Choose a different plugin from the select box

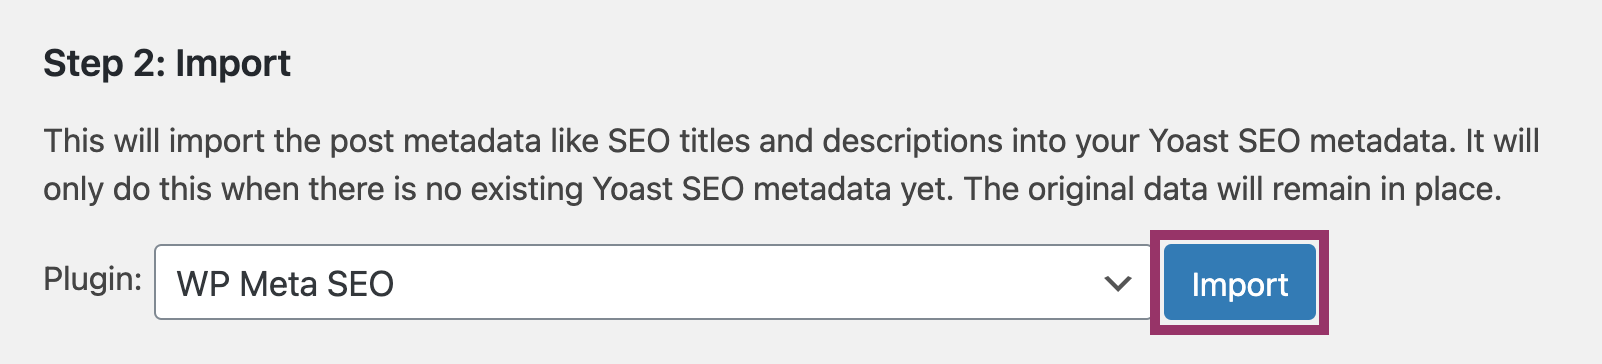(x=653, y=282)
